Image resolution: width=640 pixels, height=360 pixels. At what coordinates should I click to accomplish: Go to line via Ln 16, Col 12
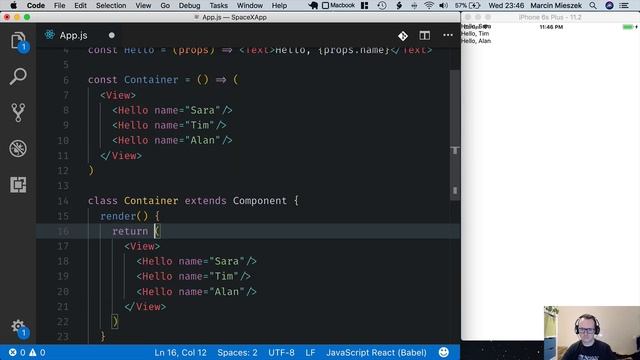[x=180, y=353]
